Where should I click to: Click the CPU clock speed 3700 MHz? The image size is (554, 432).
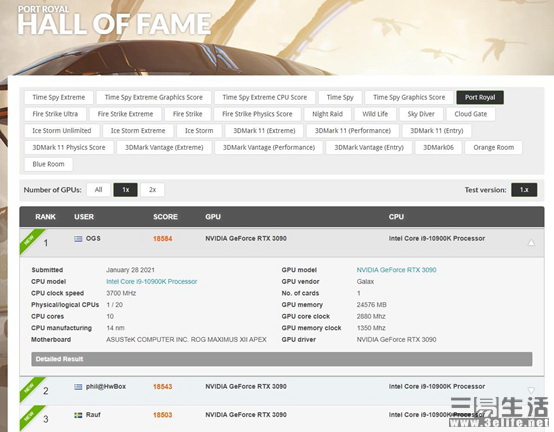121,294
